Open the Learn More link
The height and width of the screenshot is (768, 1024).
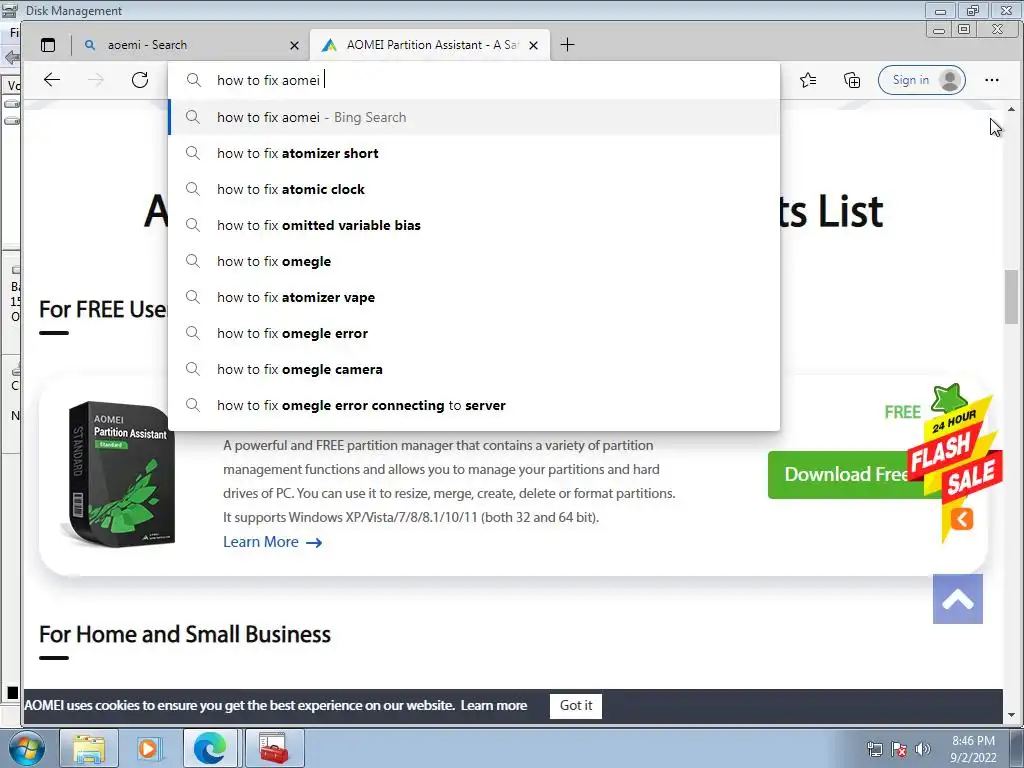[272, 542]
